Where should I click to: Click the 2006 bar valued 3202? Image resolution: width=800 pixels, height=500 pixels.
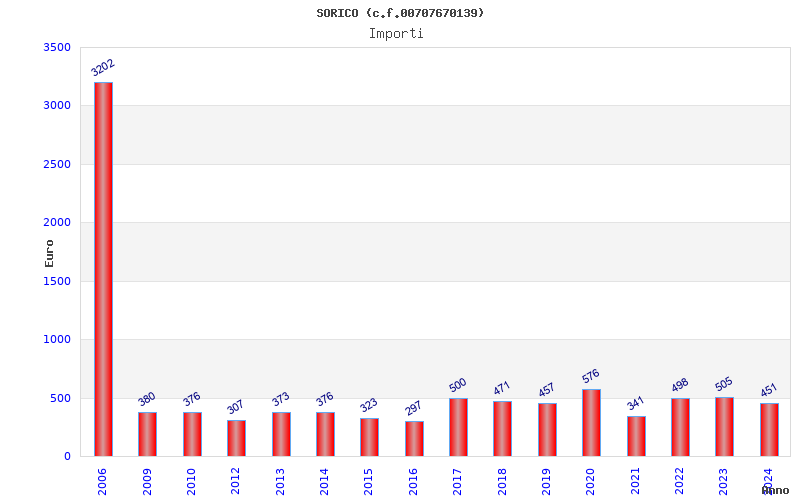coord(103,269)
